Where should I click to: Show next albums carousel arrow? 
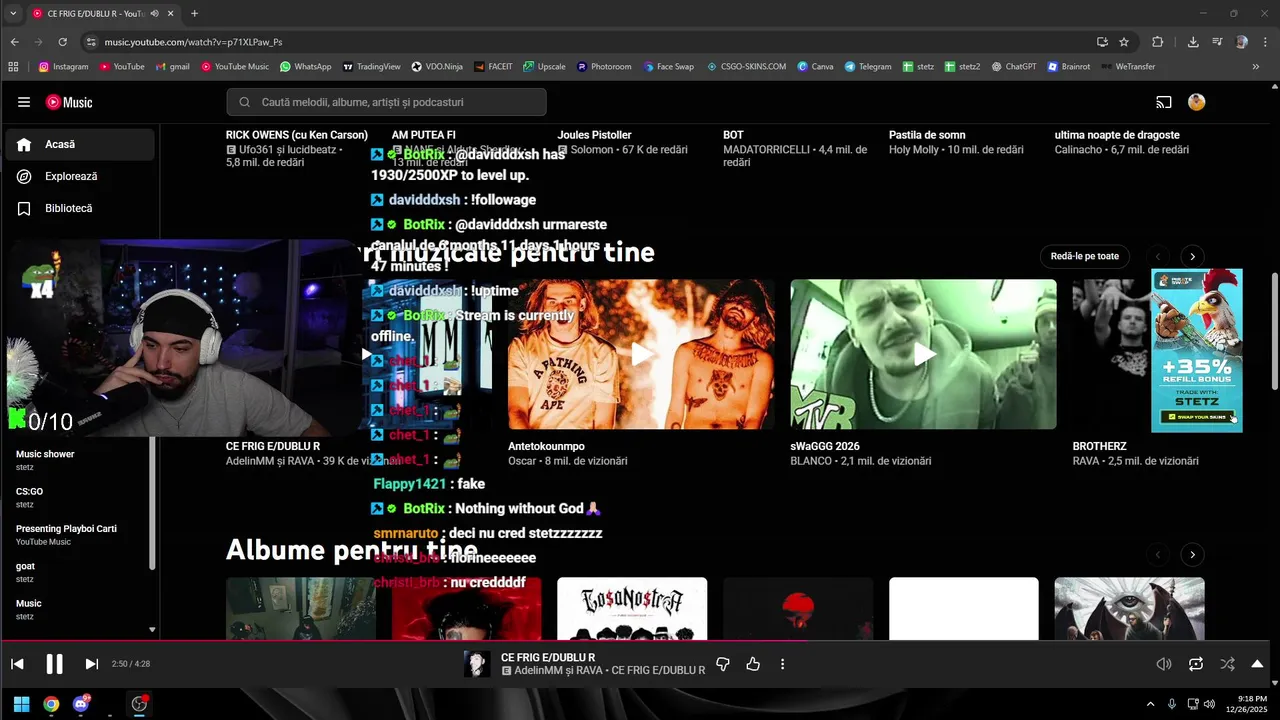coord(1192,554)
